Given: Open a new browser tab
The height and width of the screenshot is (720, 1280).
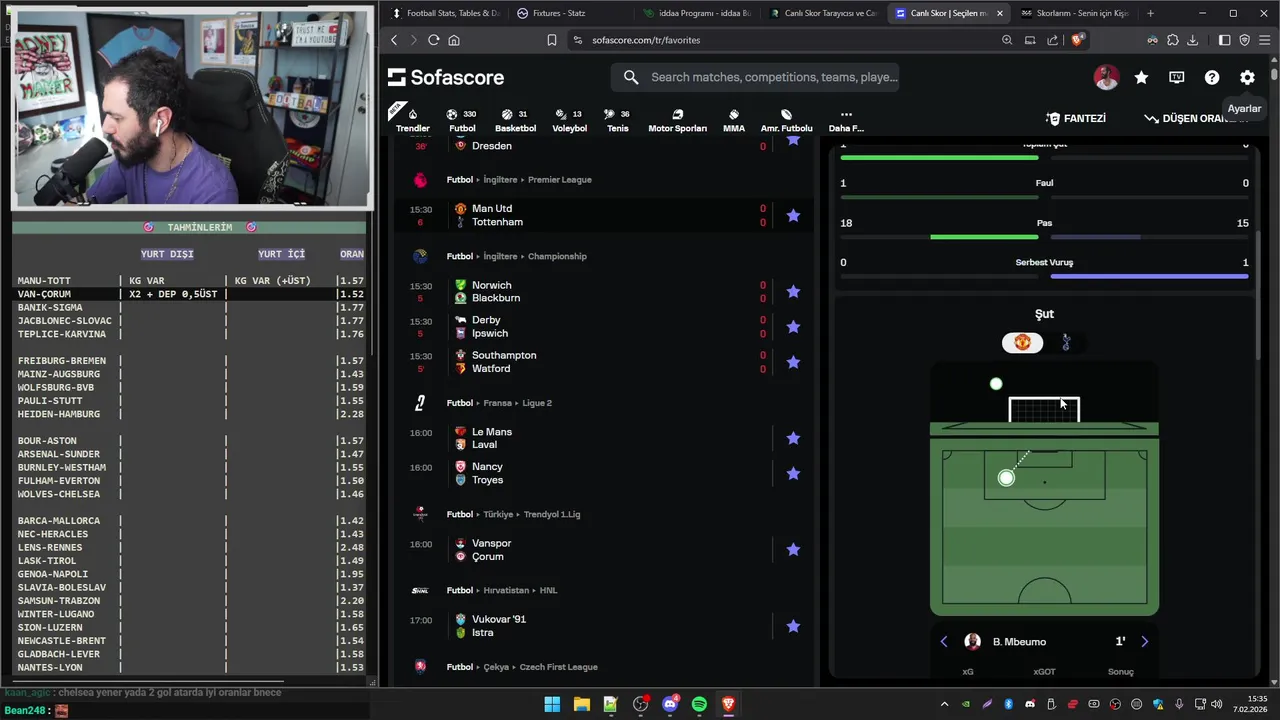Looking at the screenshot, I should coord(1150,13).
